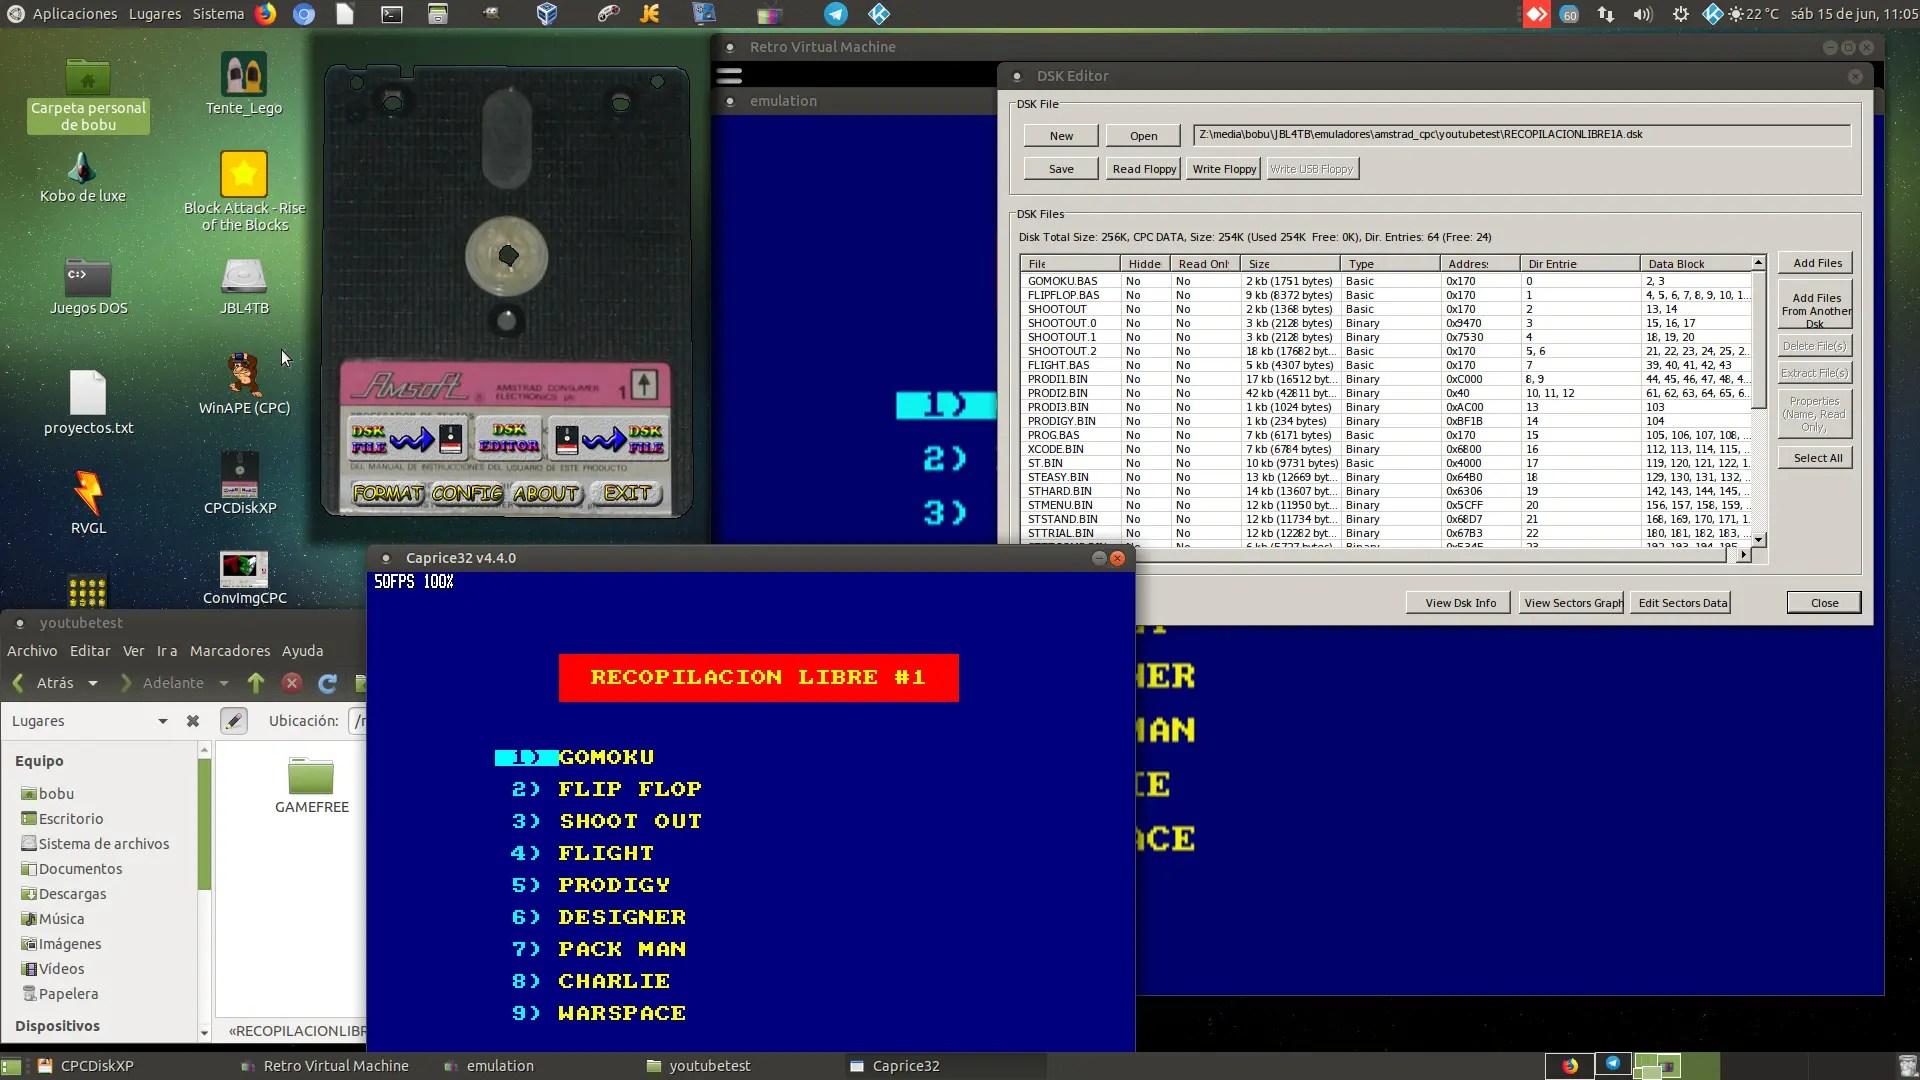
Task: Click Select All in DSK Editor
Action: click(x=1816, y=458)
